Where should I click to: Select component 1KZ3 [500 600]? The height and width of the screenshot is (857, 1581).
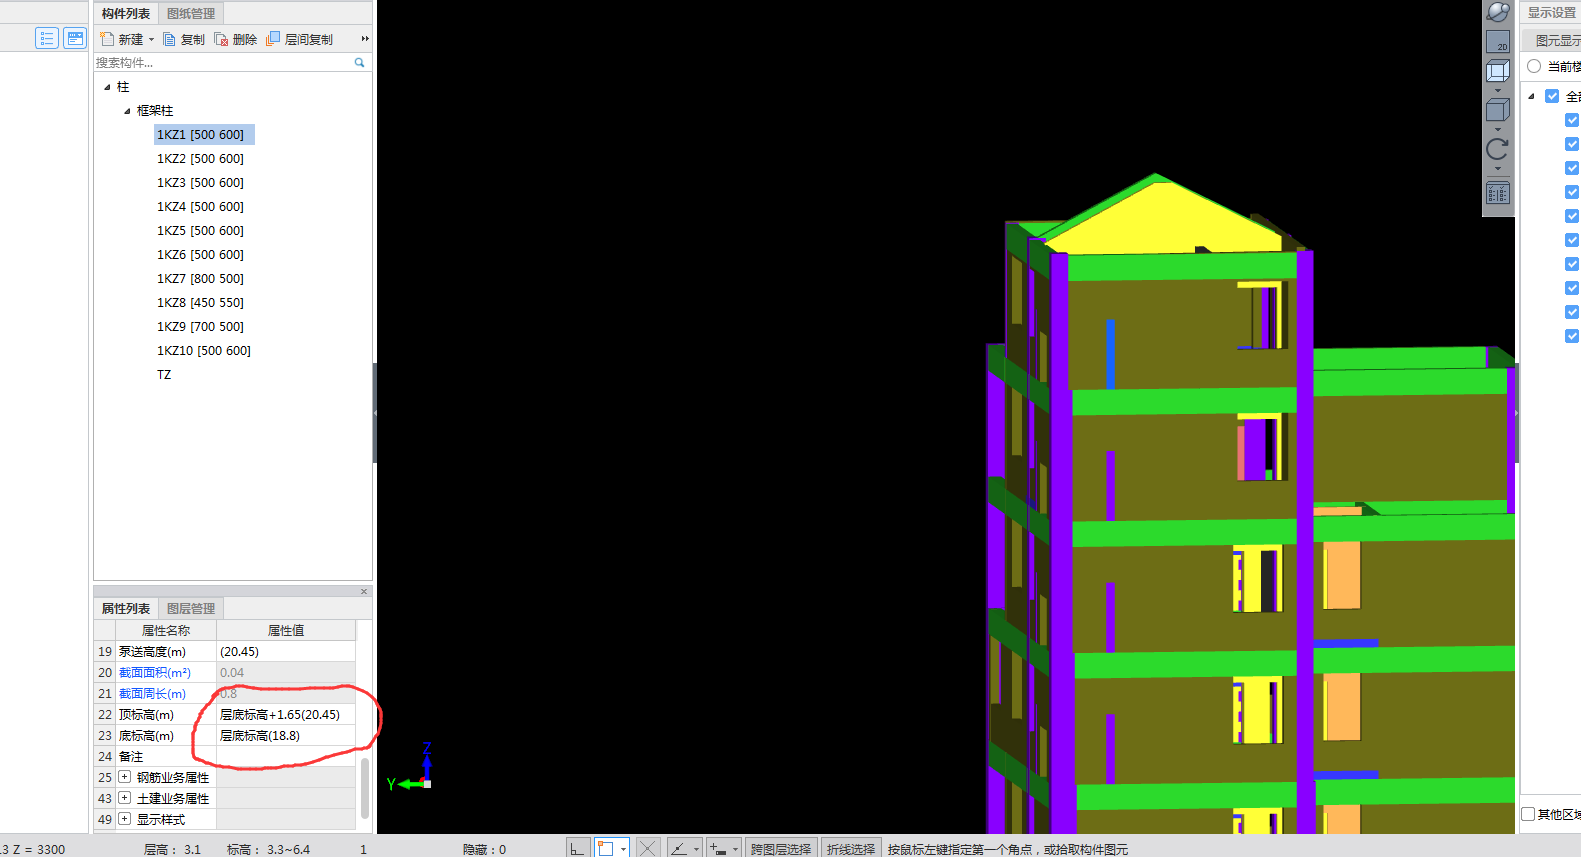click(200, 182)
